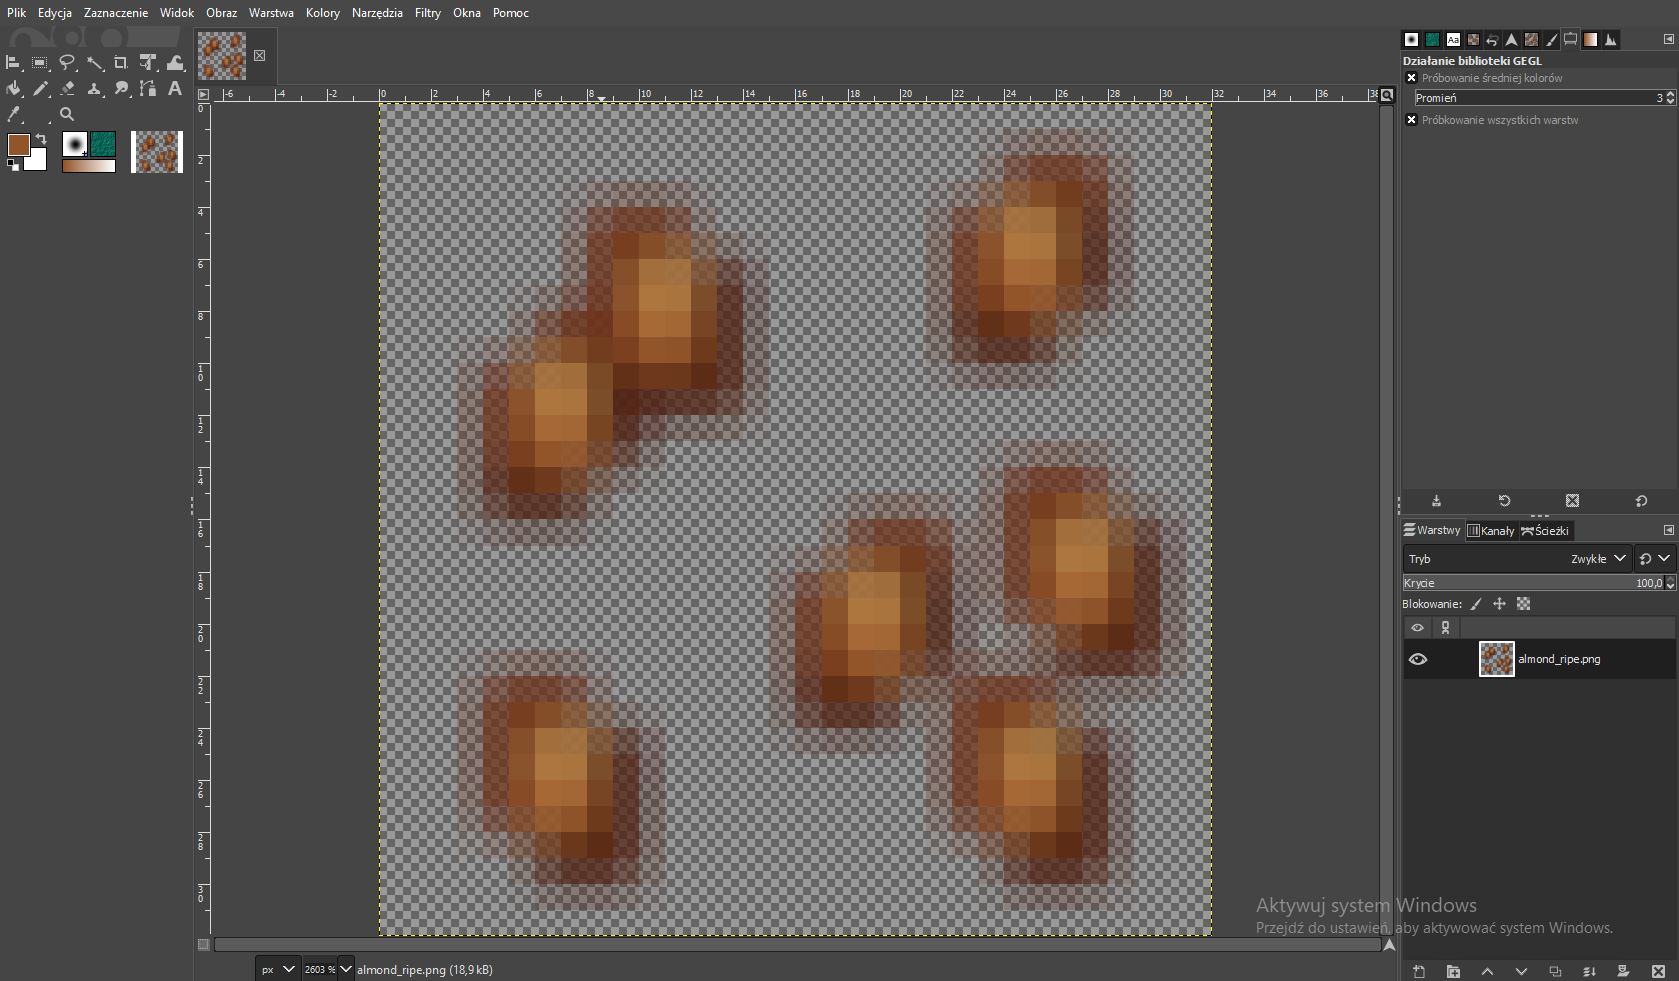Click the brown foreground color swatch
This screenshot has width=1679, height=981.
pyautogui.click(x=18, y=144)
